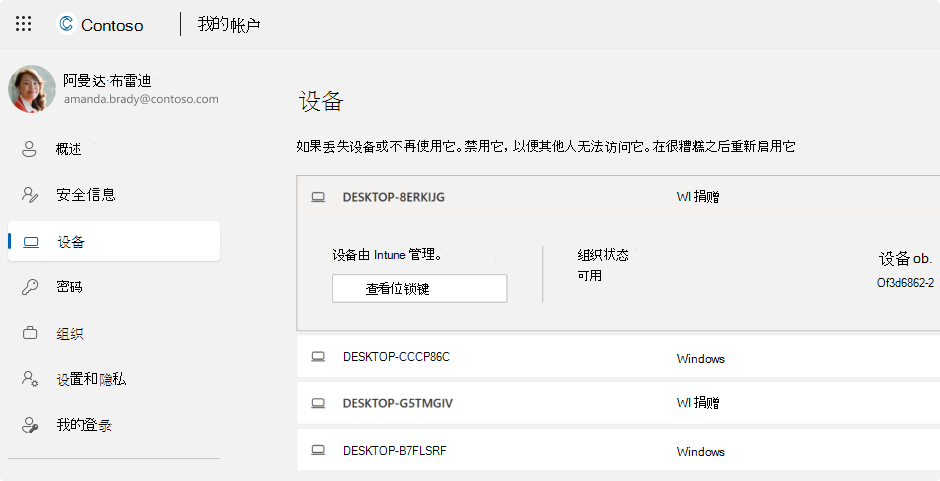Click the 查看位锁键 button

(420, 288)
